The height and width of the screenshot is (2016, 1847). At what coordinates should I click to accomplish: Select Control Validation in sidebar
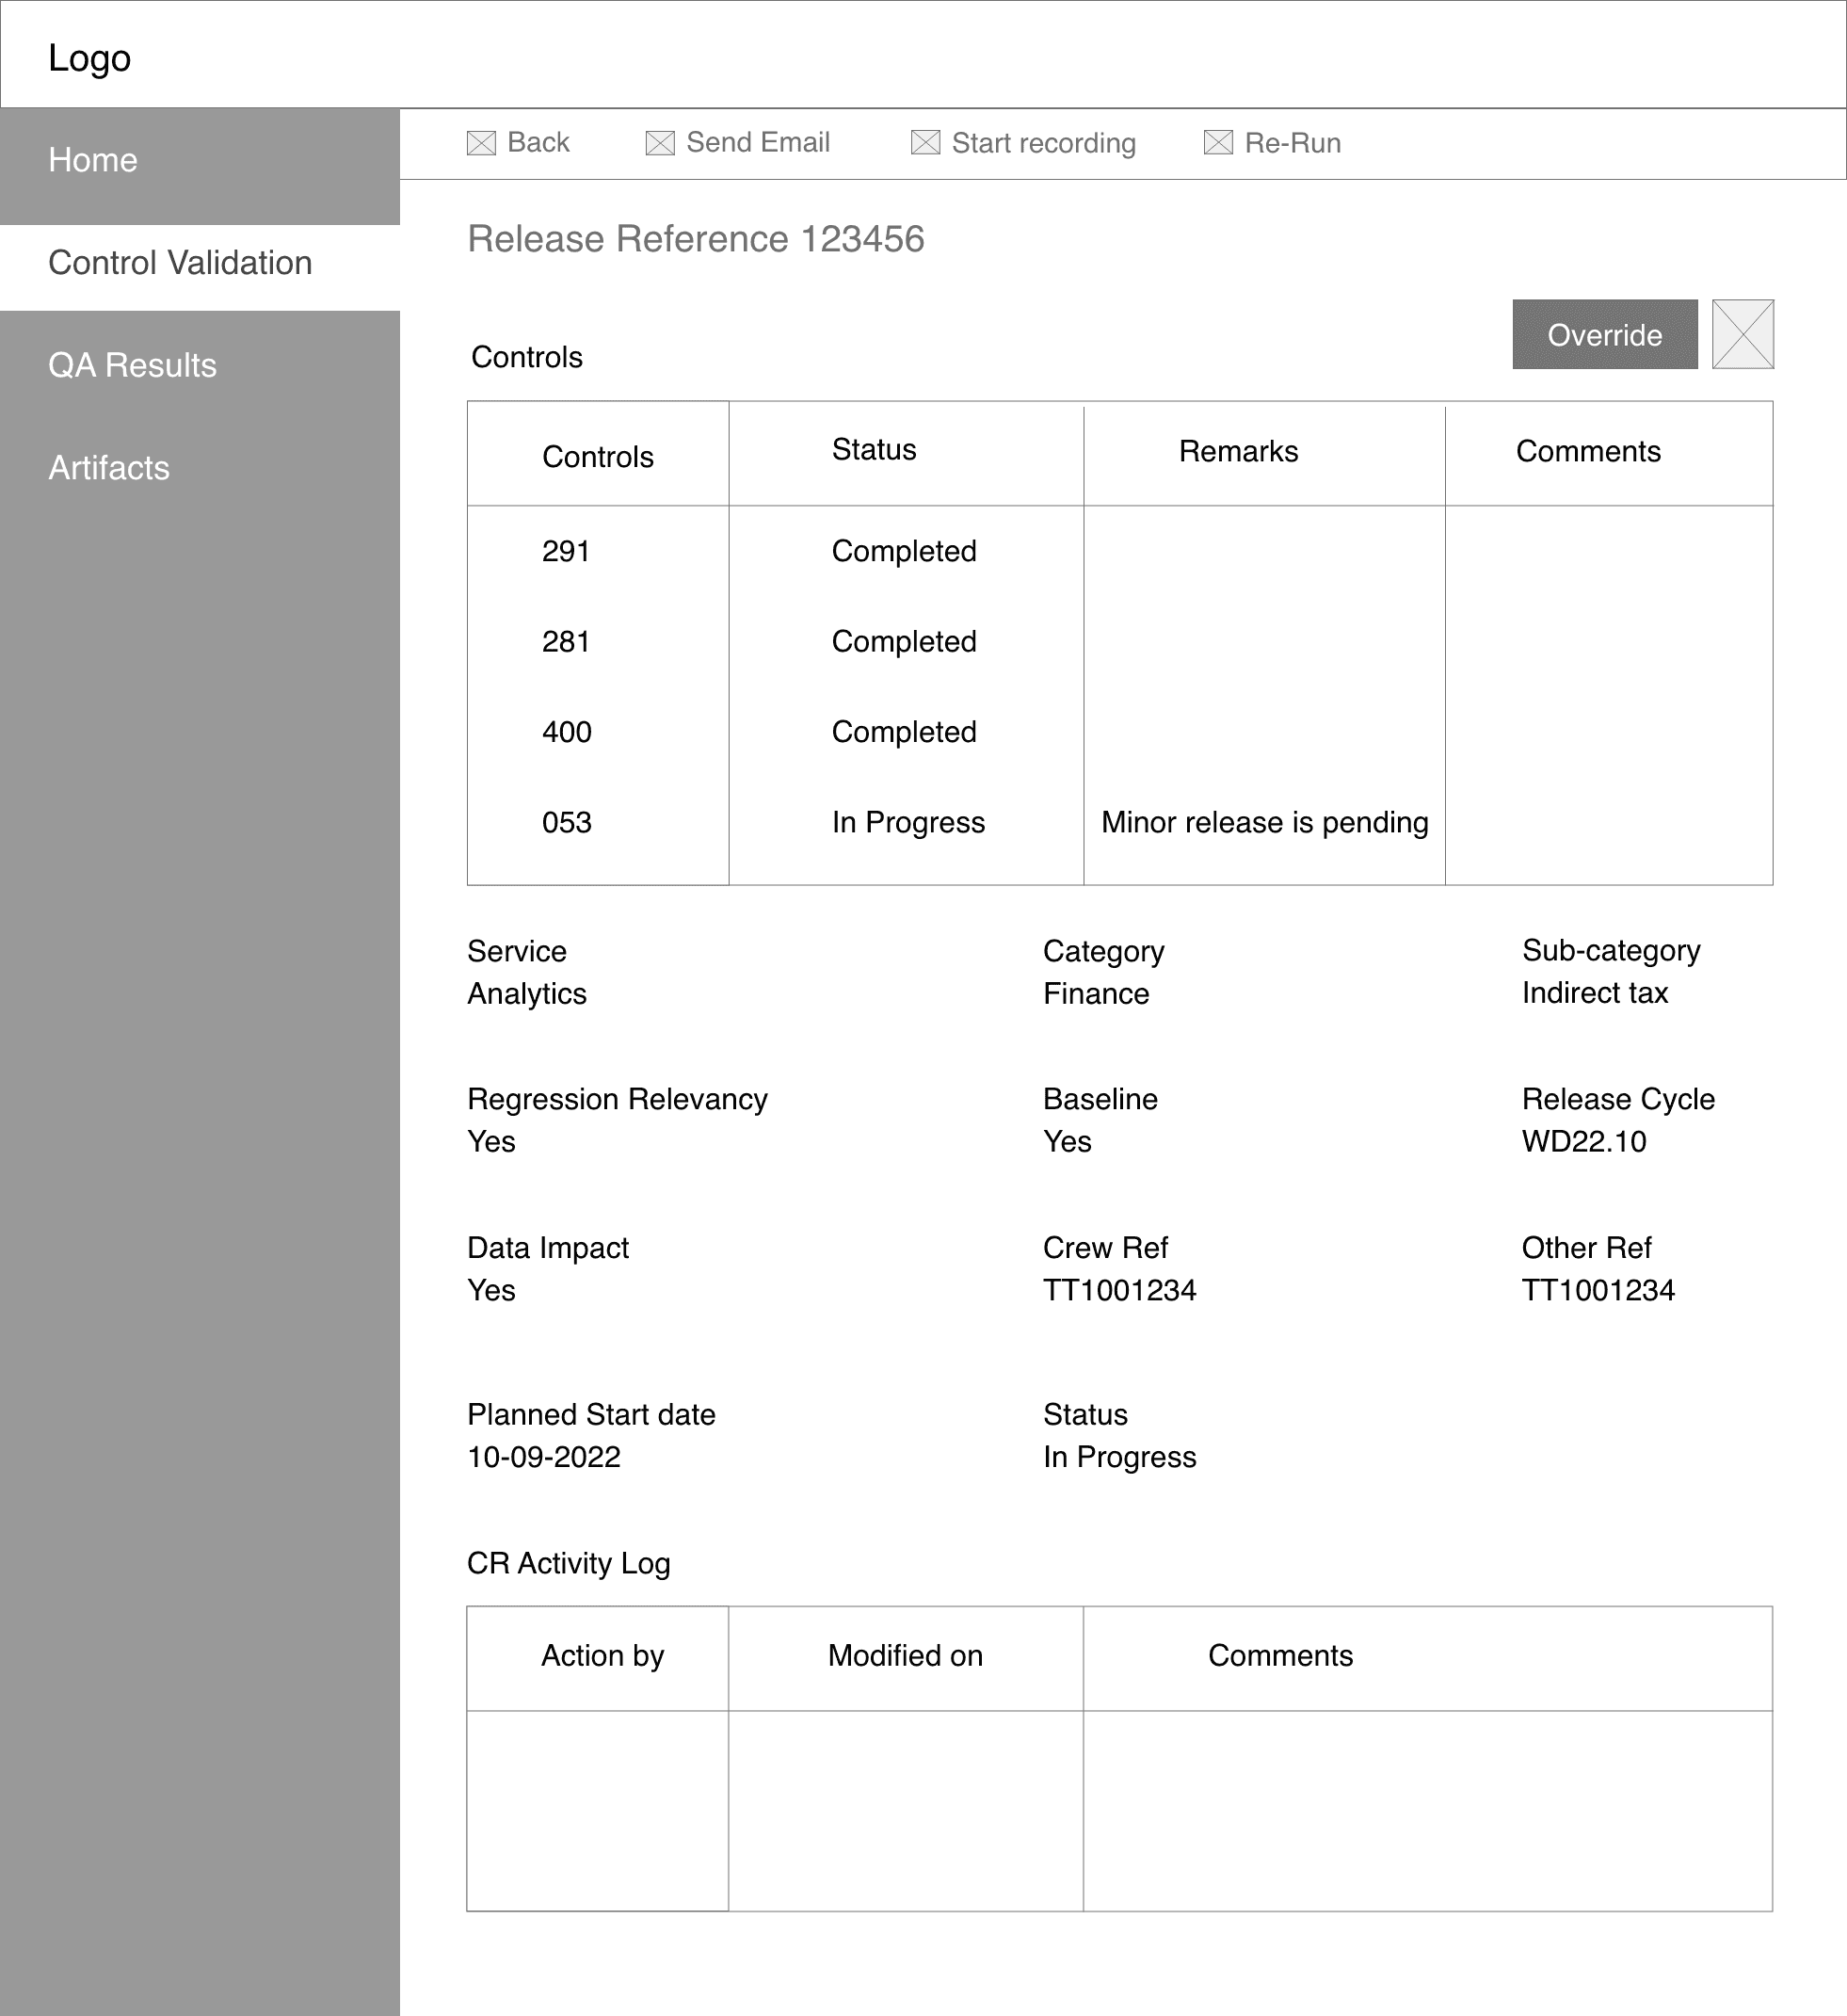coord(180,263)
